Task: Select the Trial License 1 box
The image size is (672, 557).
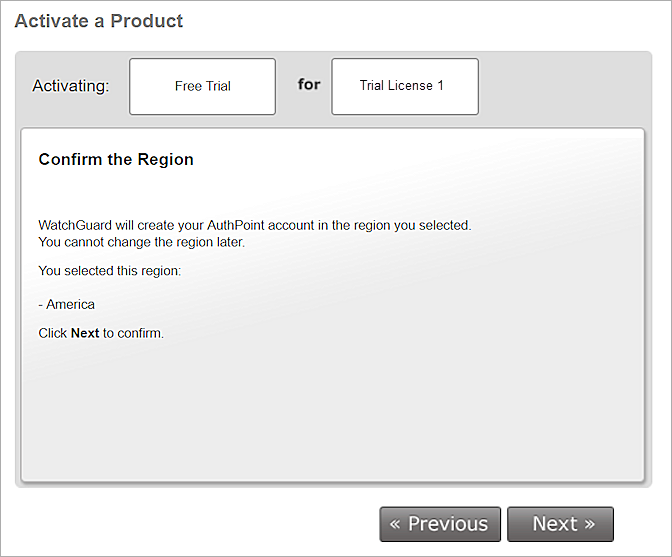Action: pos(404,86)
